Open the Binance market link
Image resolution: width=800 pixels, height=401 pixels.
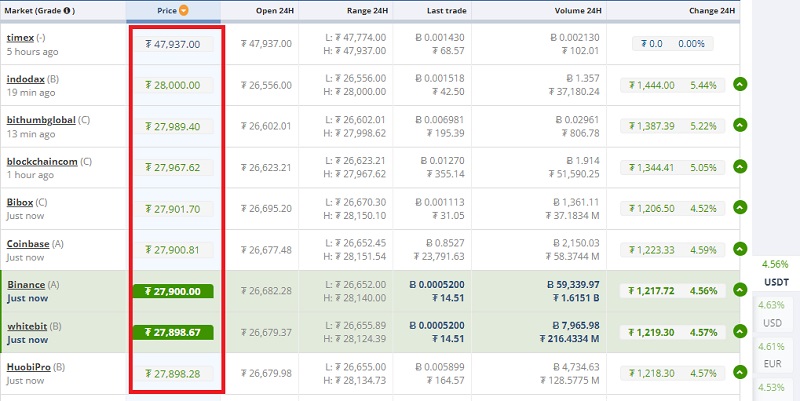coord(26,285)
